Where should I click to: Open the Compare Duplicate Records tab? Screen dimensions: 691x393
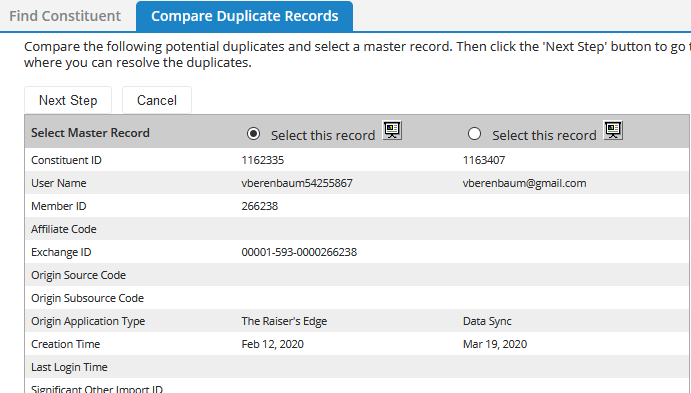(x=245, y=16)
